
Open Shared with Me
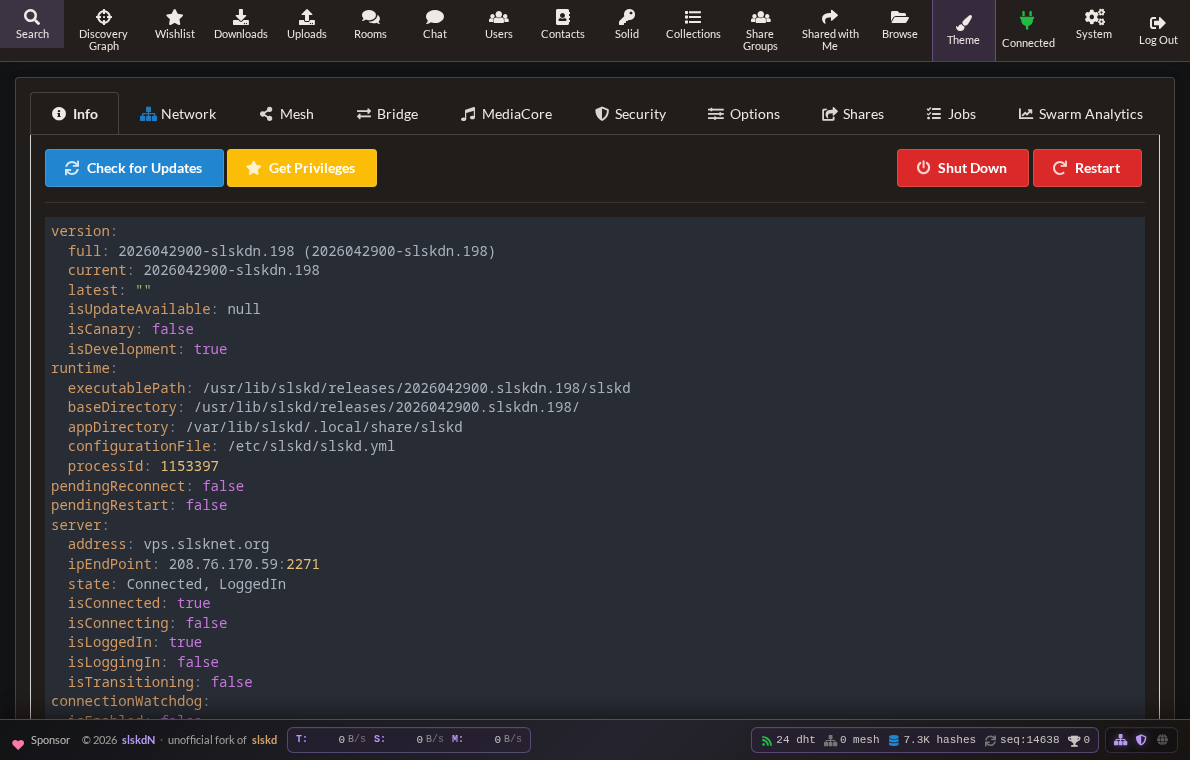click(x=830, y=30)
